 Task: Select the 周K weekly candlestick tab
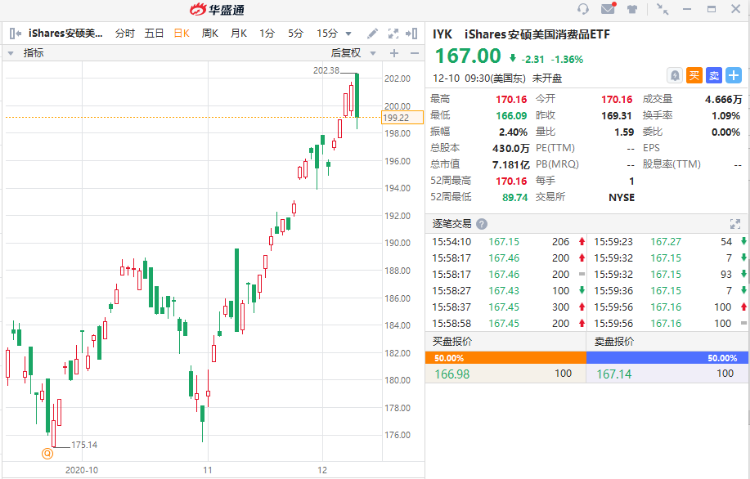210,33
